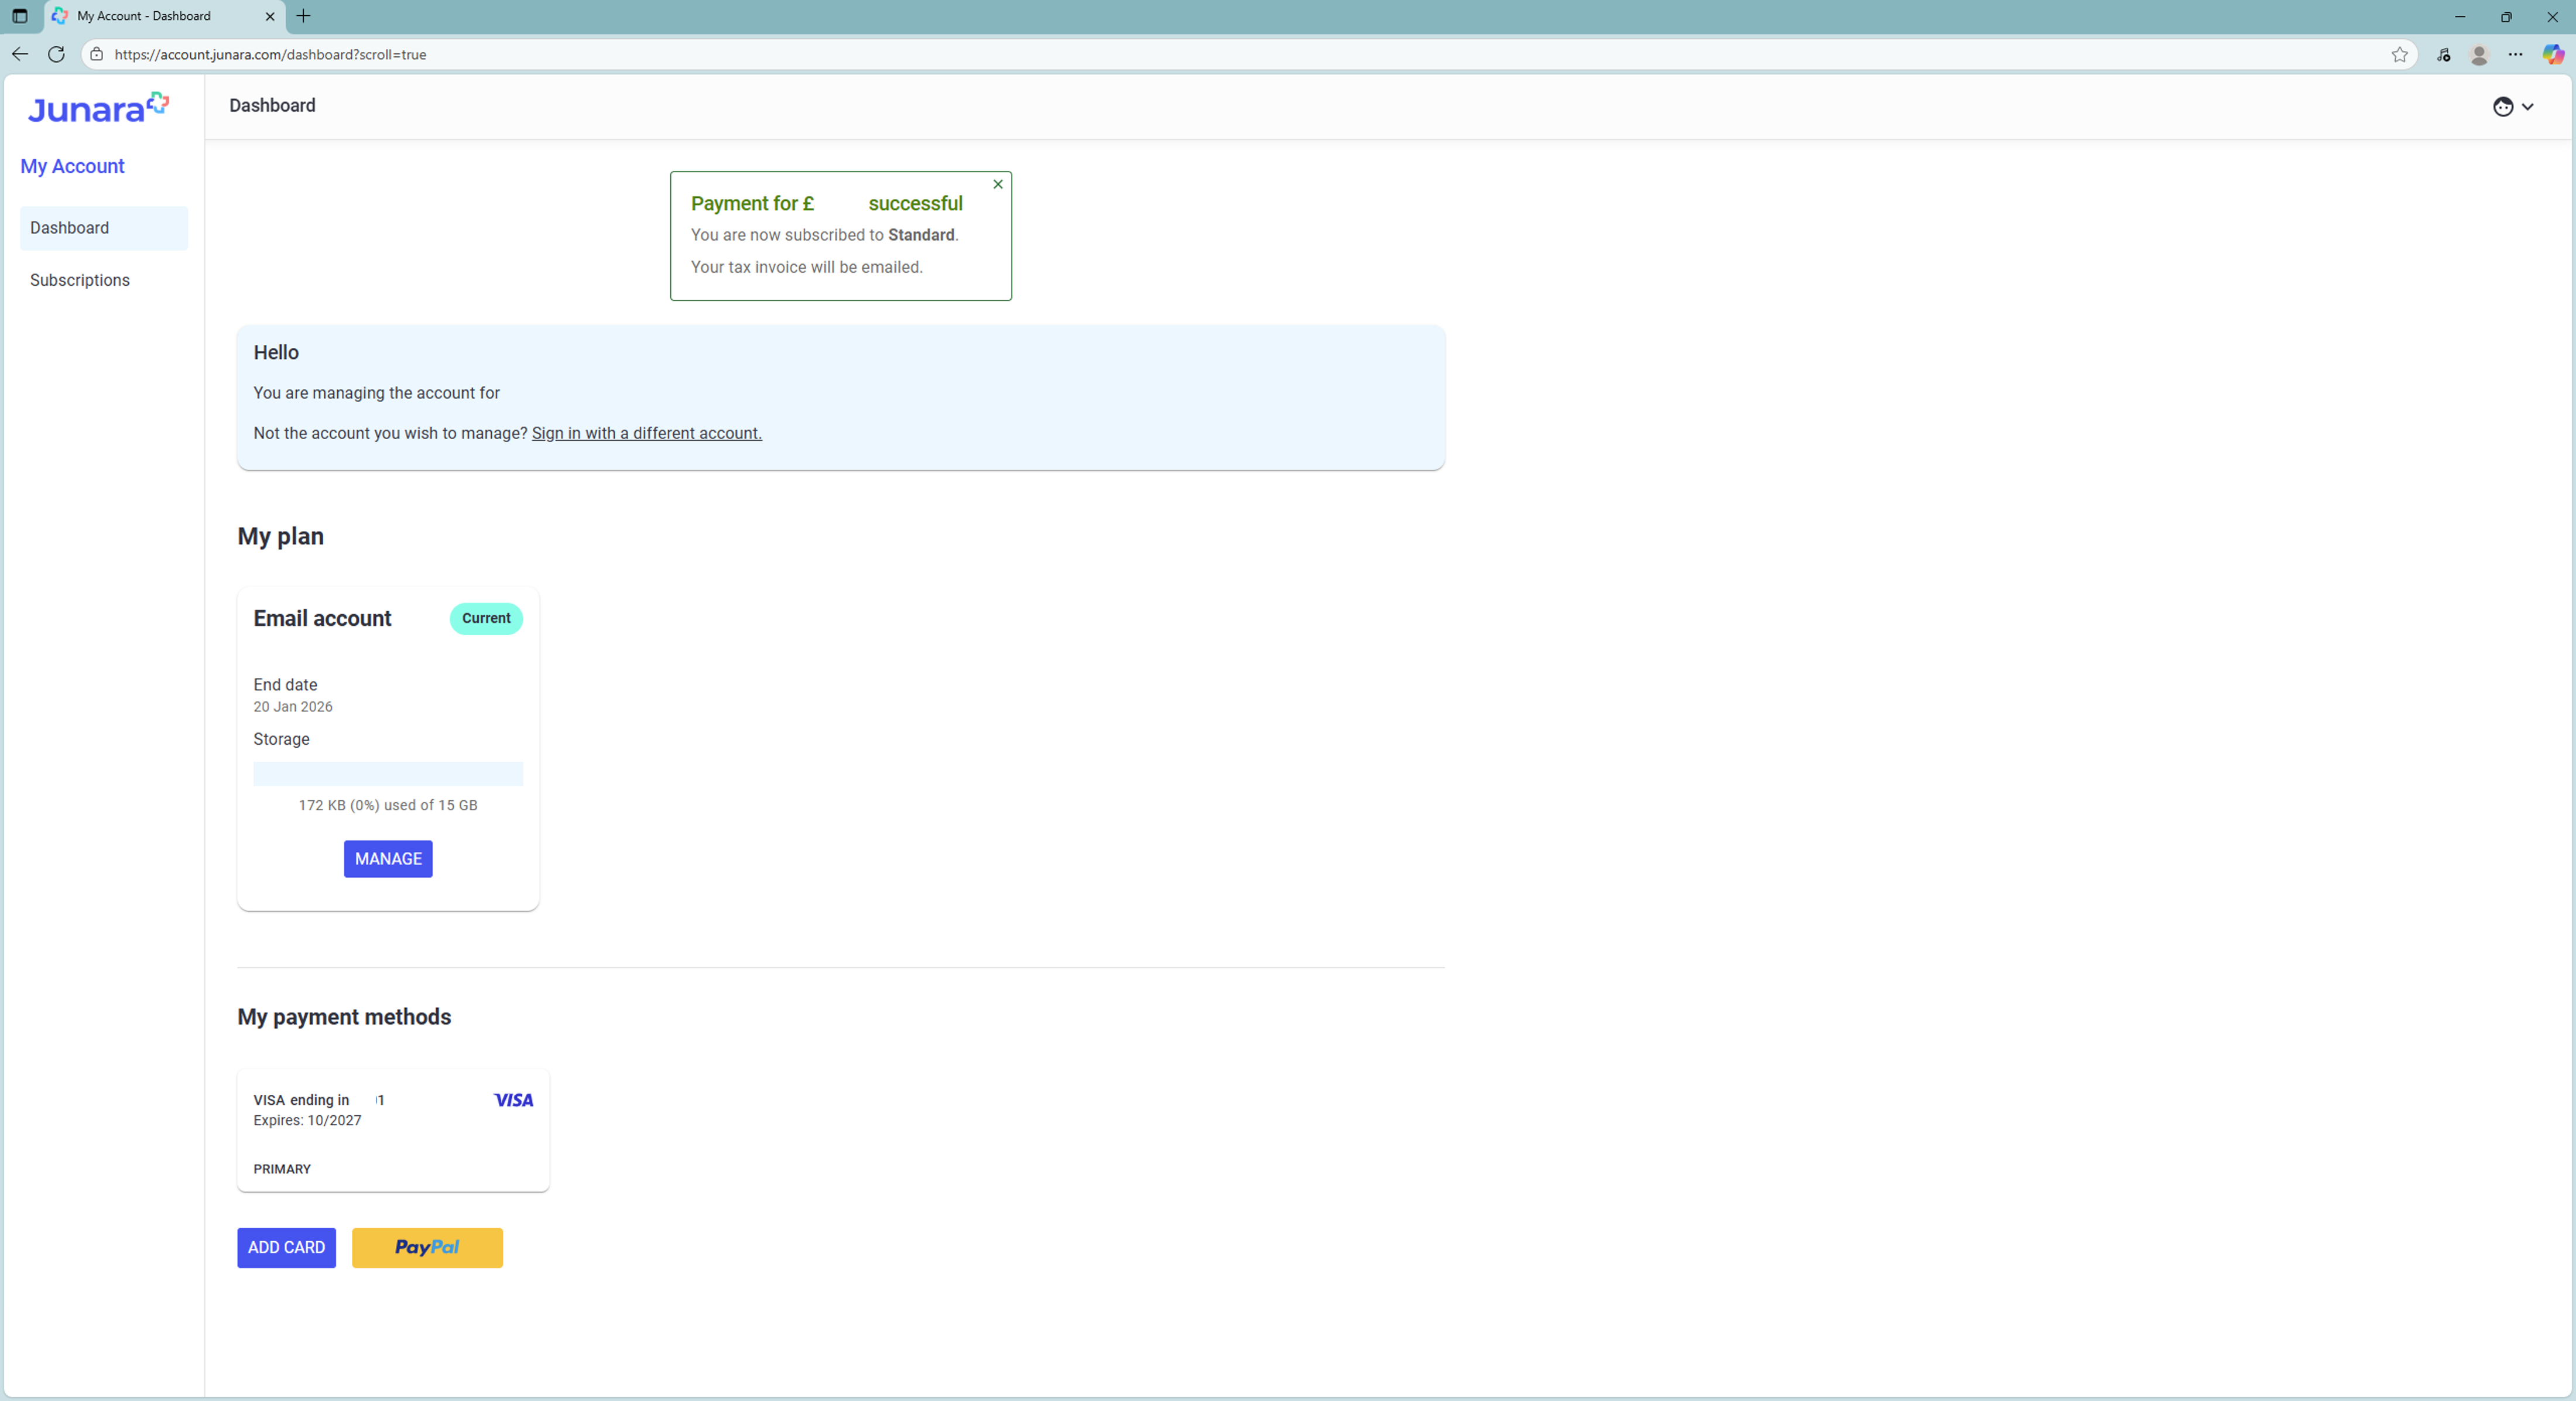Viewport: 2576px width, 1401px height.
Task: Open browser extensions music icon
Action: [2443, 54]
